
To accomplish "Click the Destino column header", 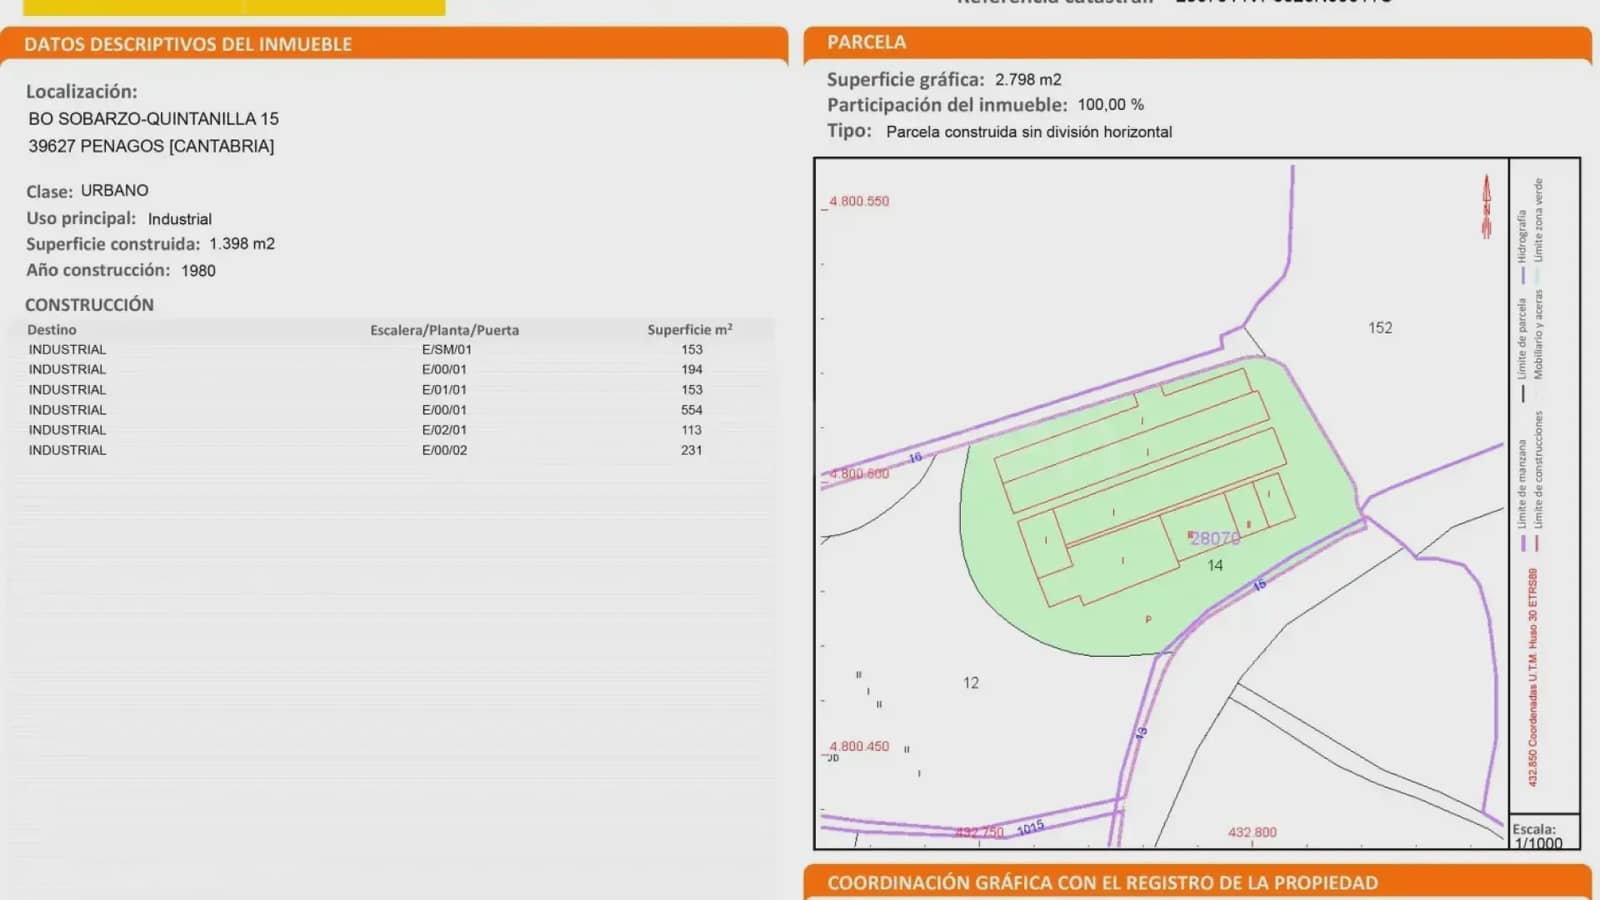I will pos(52,330).
